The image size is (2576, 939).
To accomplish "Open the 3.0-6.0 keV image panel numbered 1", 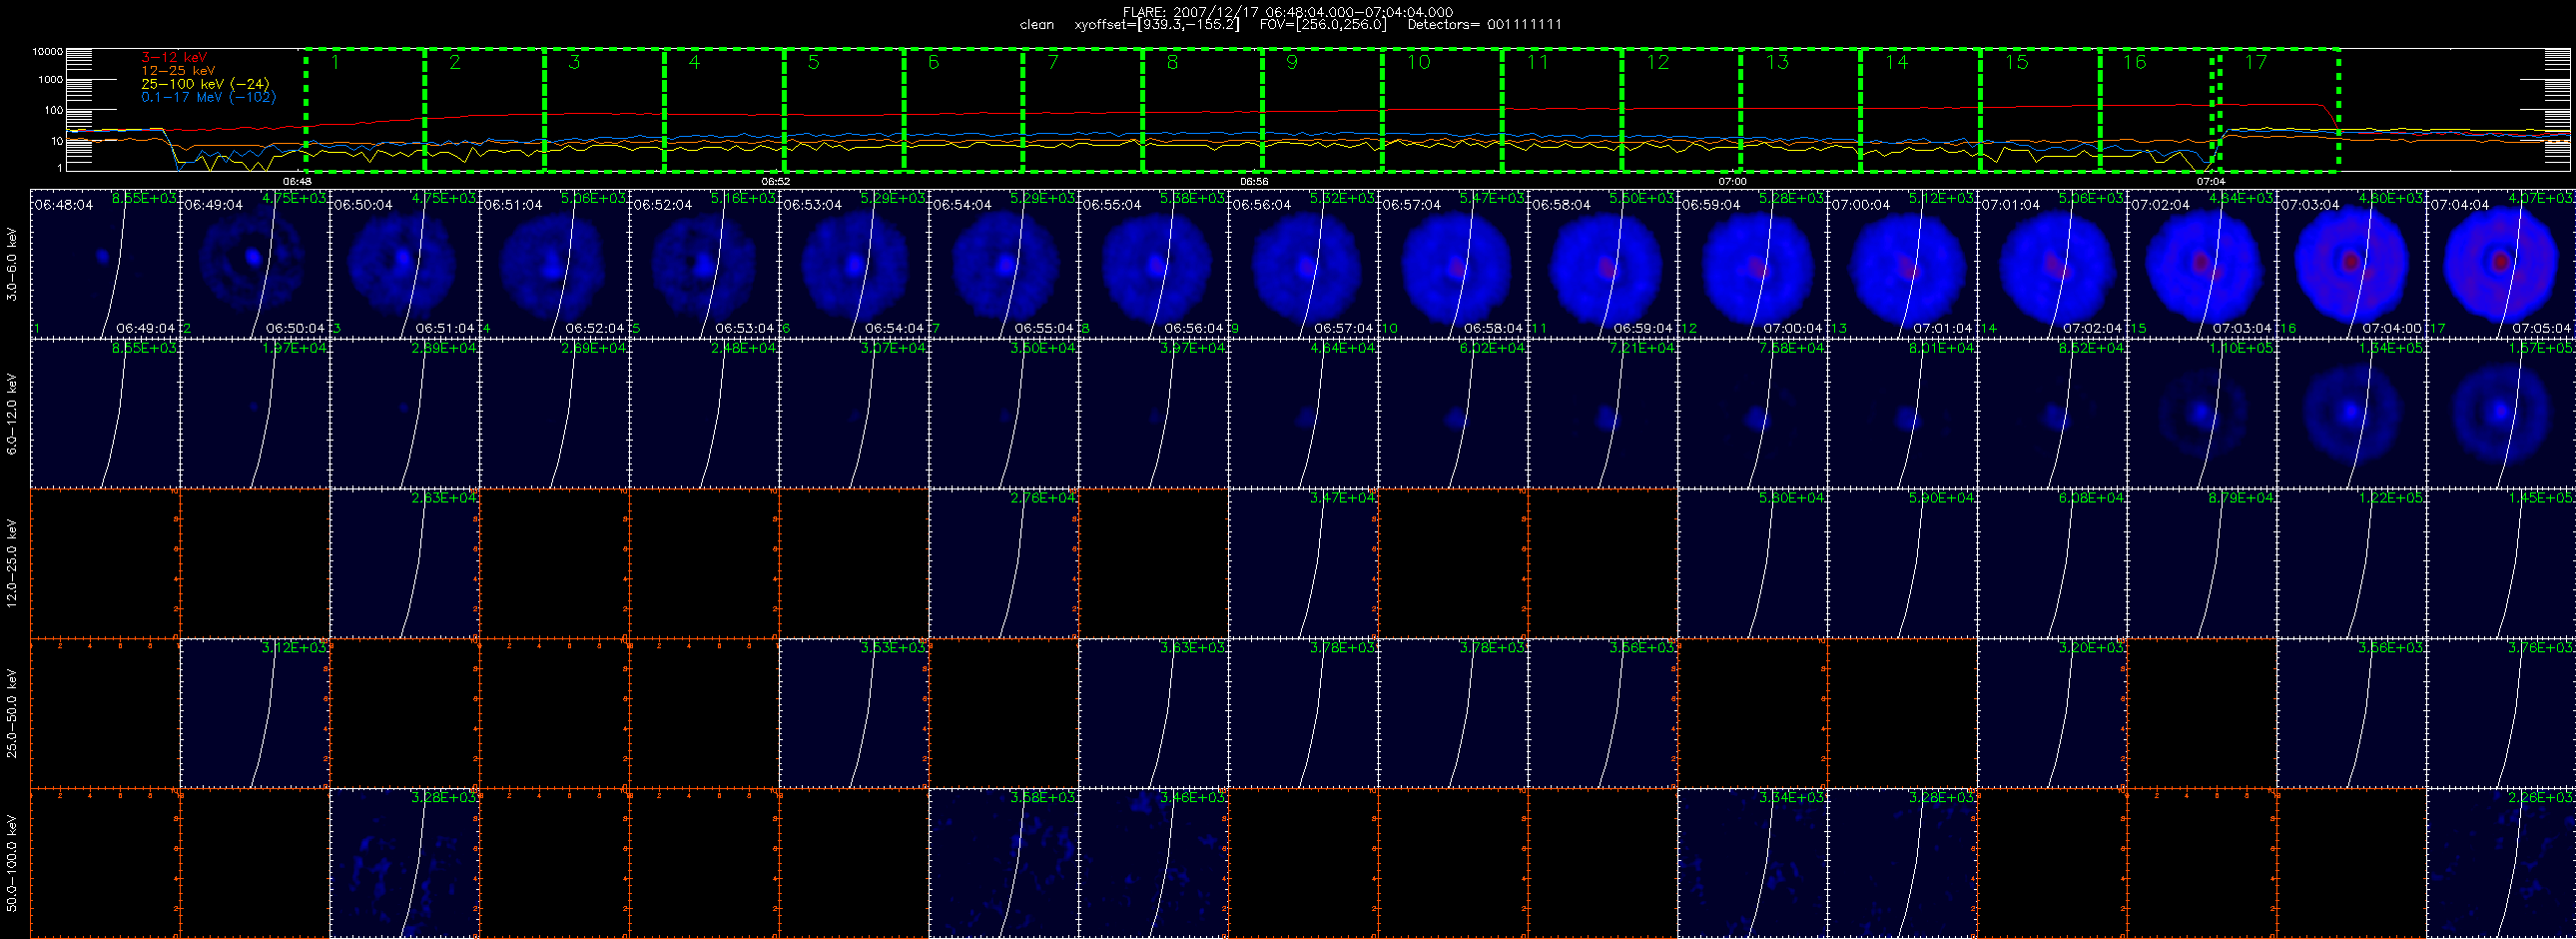I will pyautogui.click(x=105, y=264).
